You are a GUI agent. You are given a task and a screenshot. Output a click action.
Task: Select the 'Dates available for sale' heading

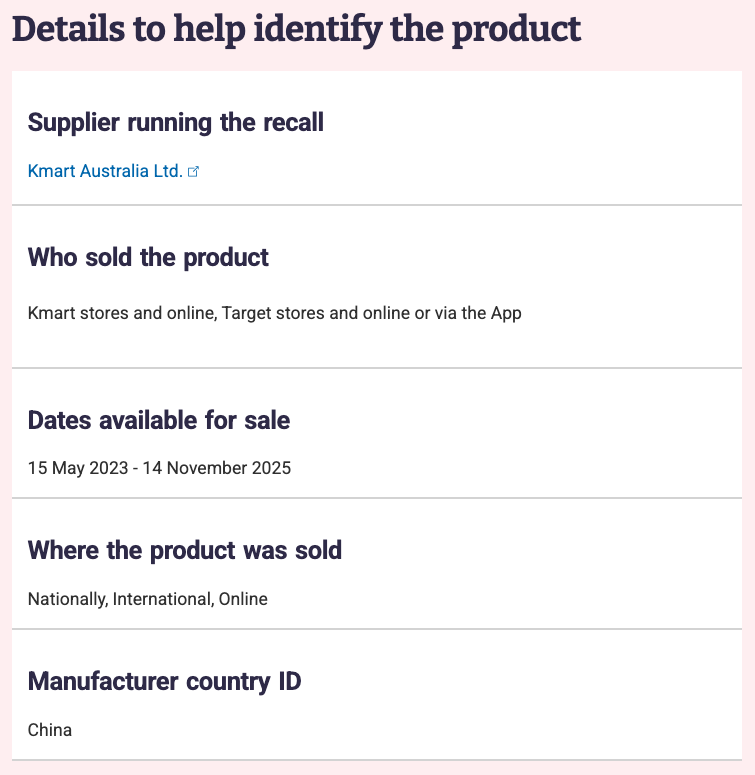159,420
